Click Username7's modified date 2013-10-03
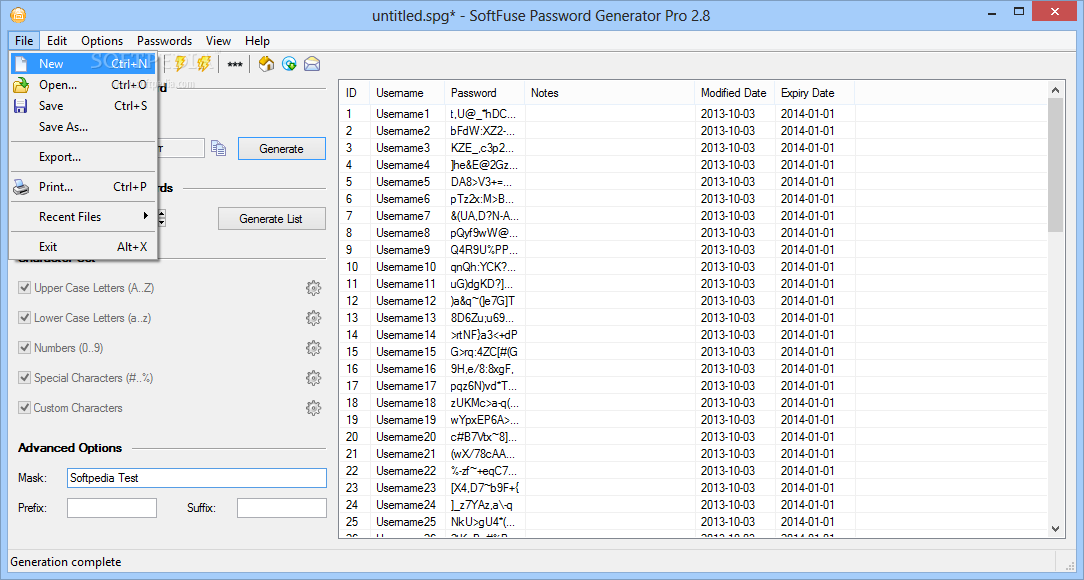Image resolution: width=1084 pixels, height=580 pixels. click(727, 216)
